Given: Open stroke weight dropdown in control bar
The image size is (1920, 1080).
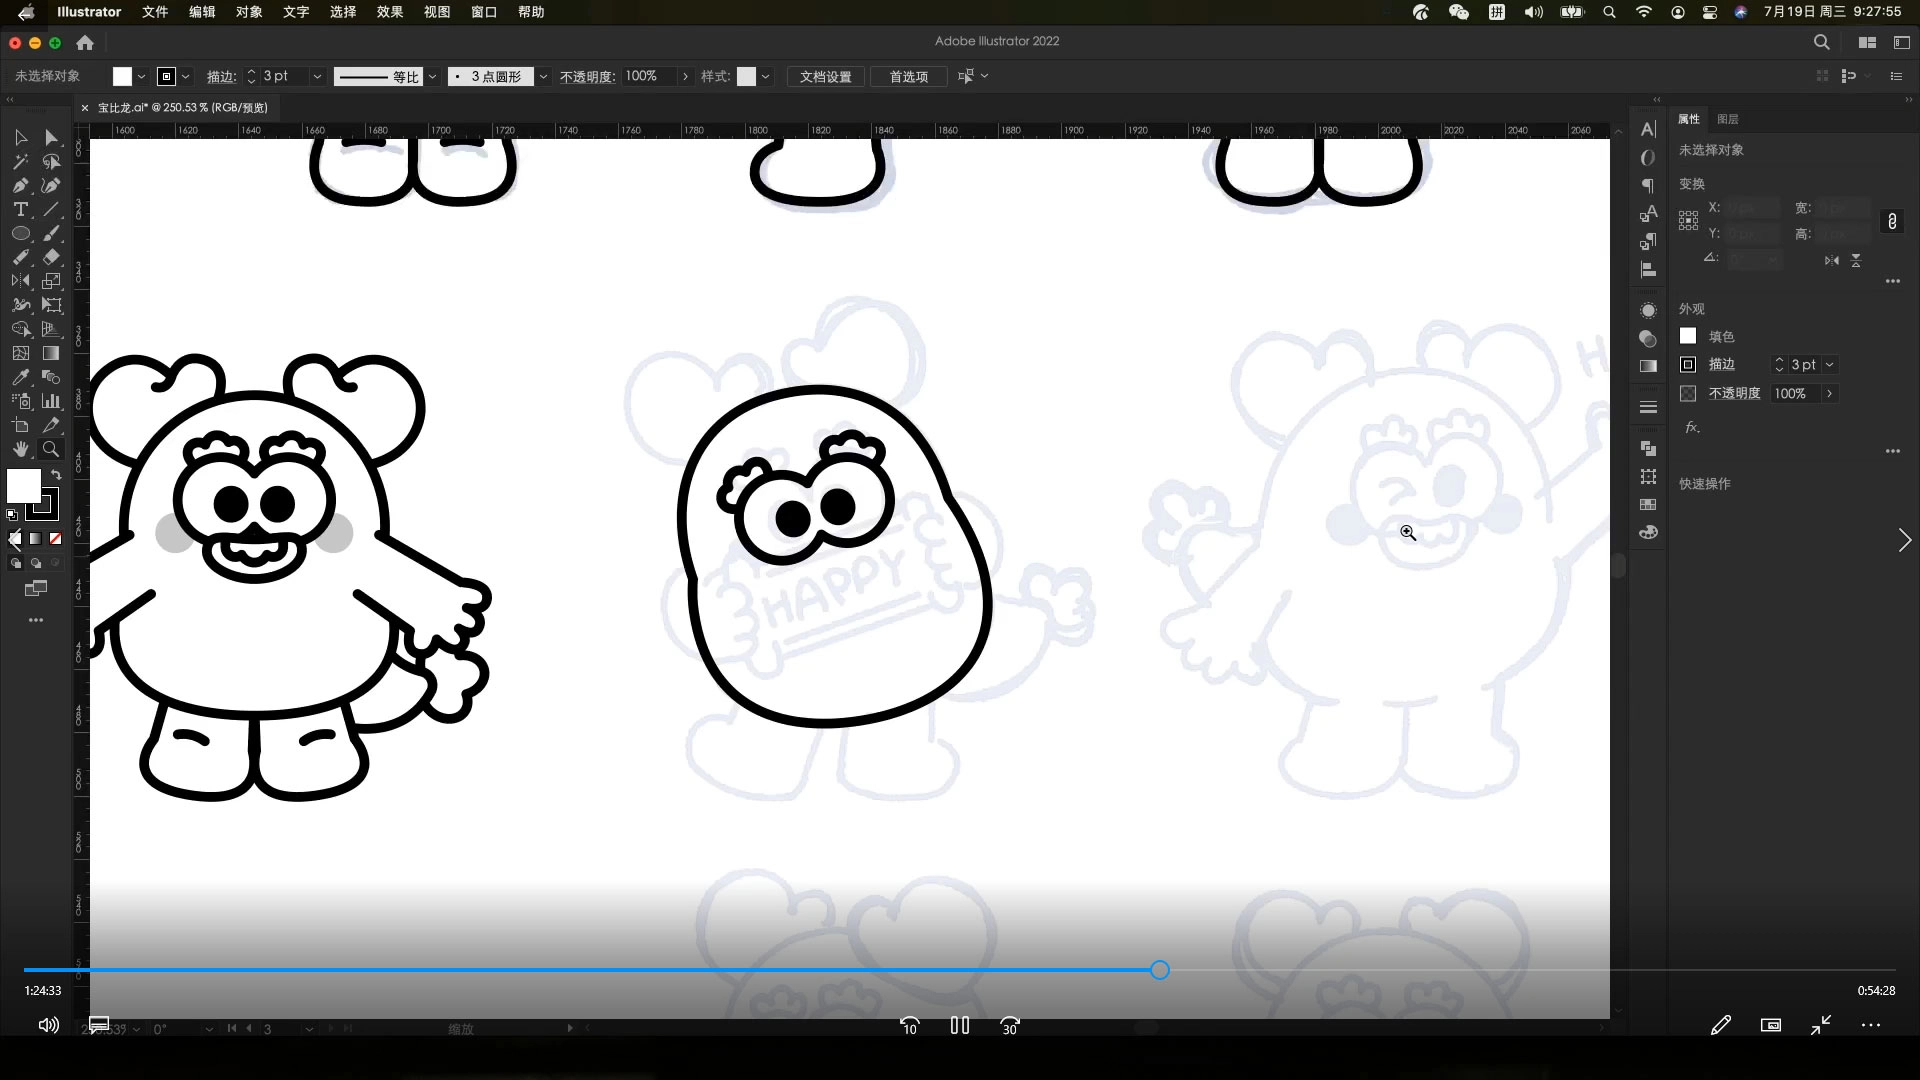Looking at the screenshot, I should click(x=317, y=77).
